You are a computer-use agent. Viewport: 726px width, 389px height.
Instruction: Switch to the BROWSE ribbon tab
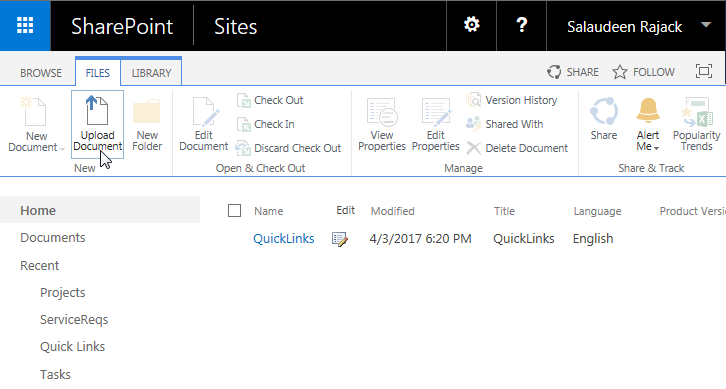coord(41,73)
